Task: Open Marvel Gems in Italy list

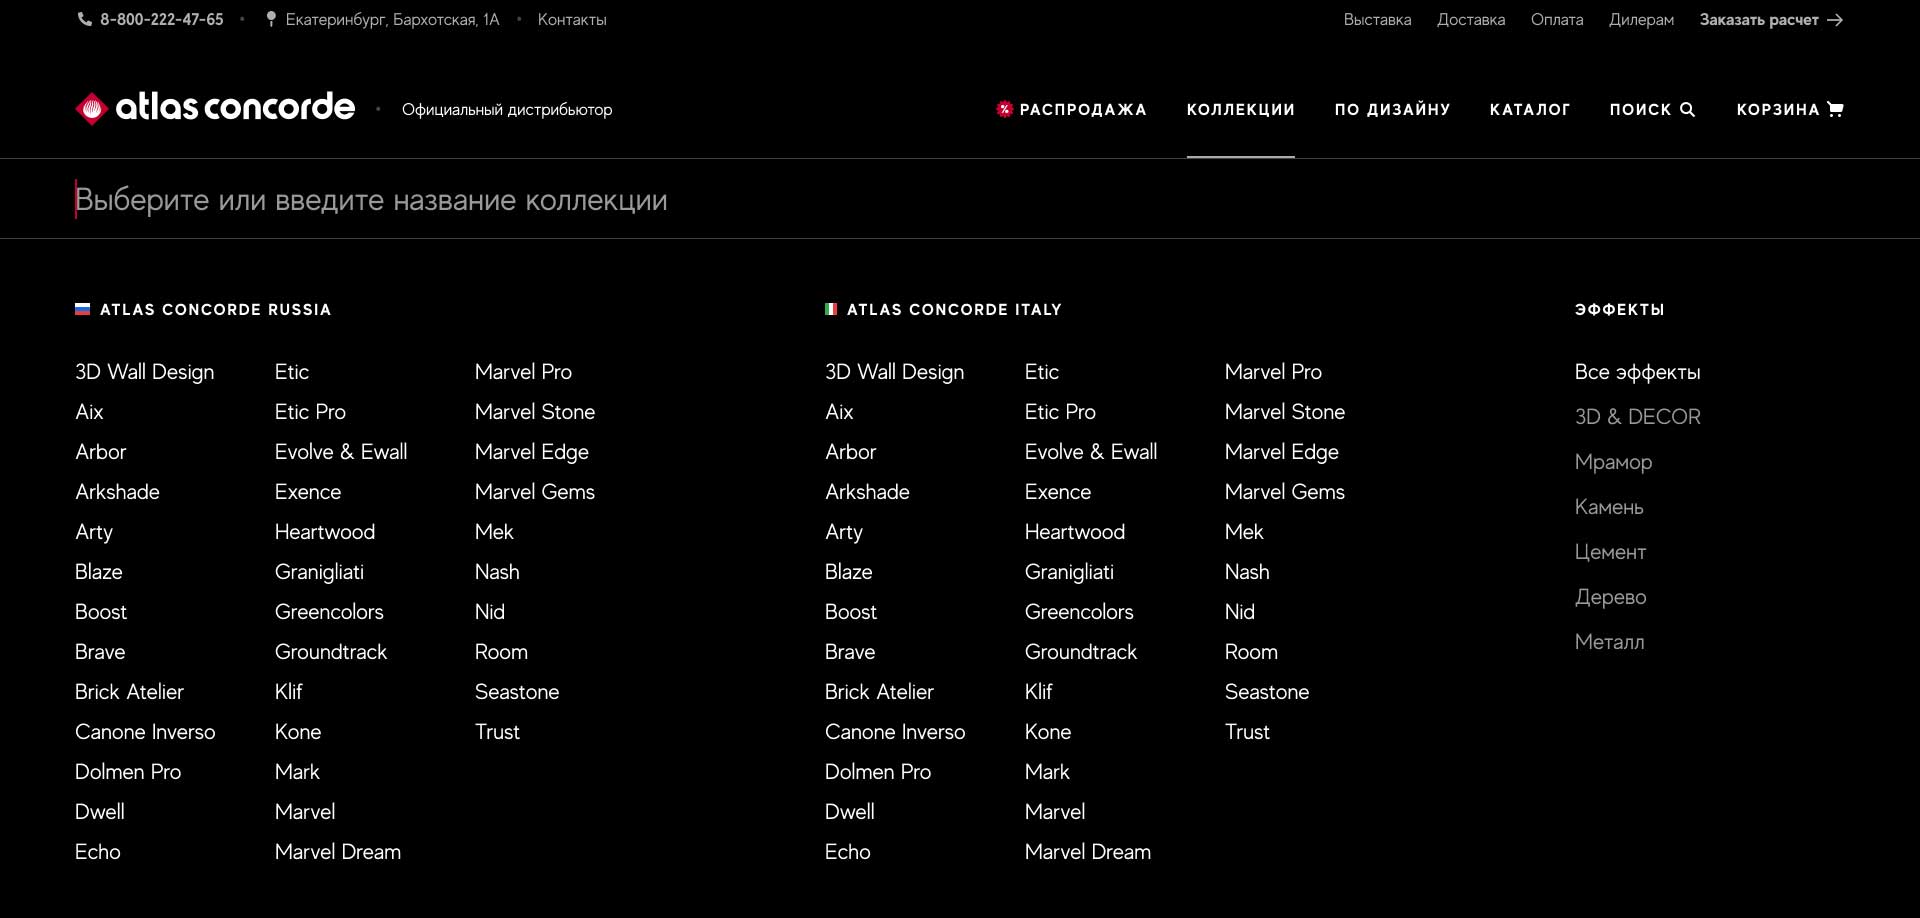Action: pyautogui.click(x=1285, y=492)
